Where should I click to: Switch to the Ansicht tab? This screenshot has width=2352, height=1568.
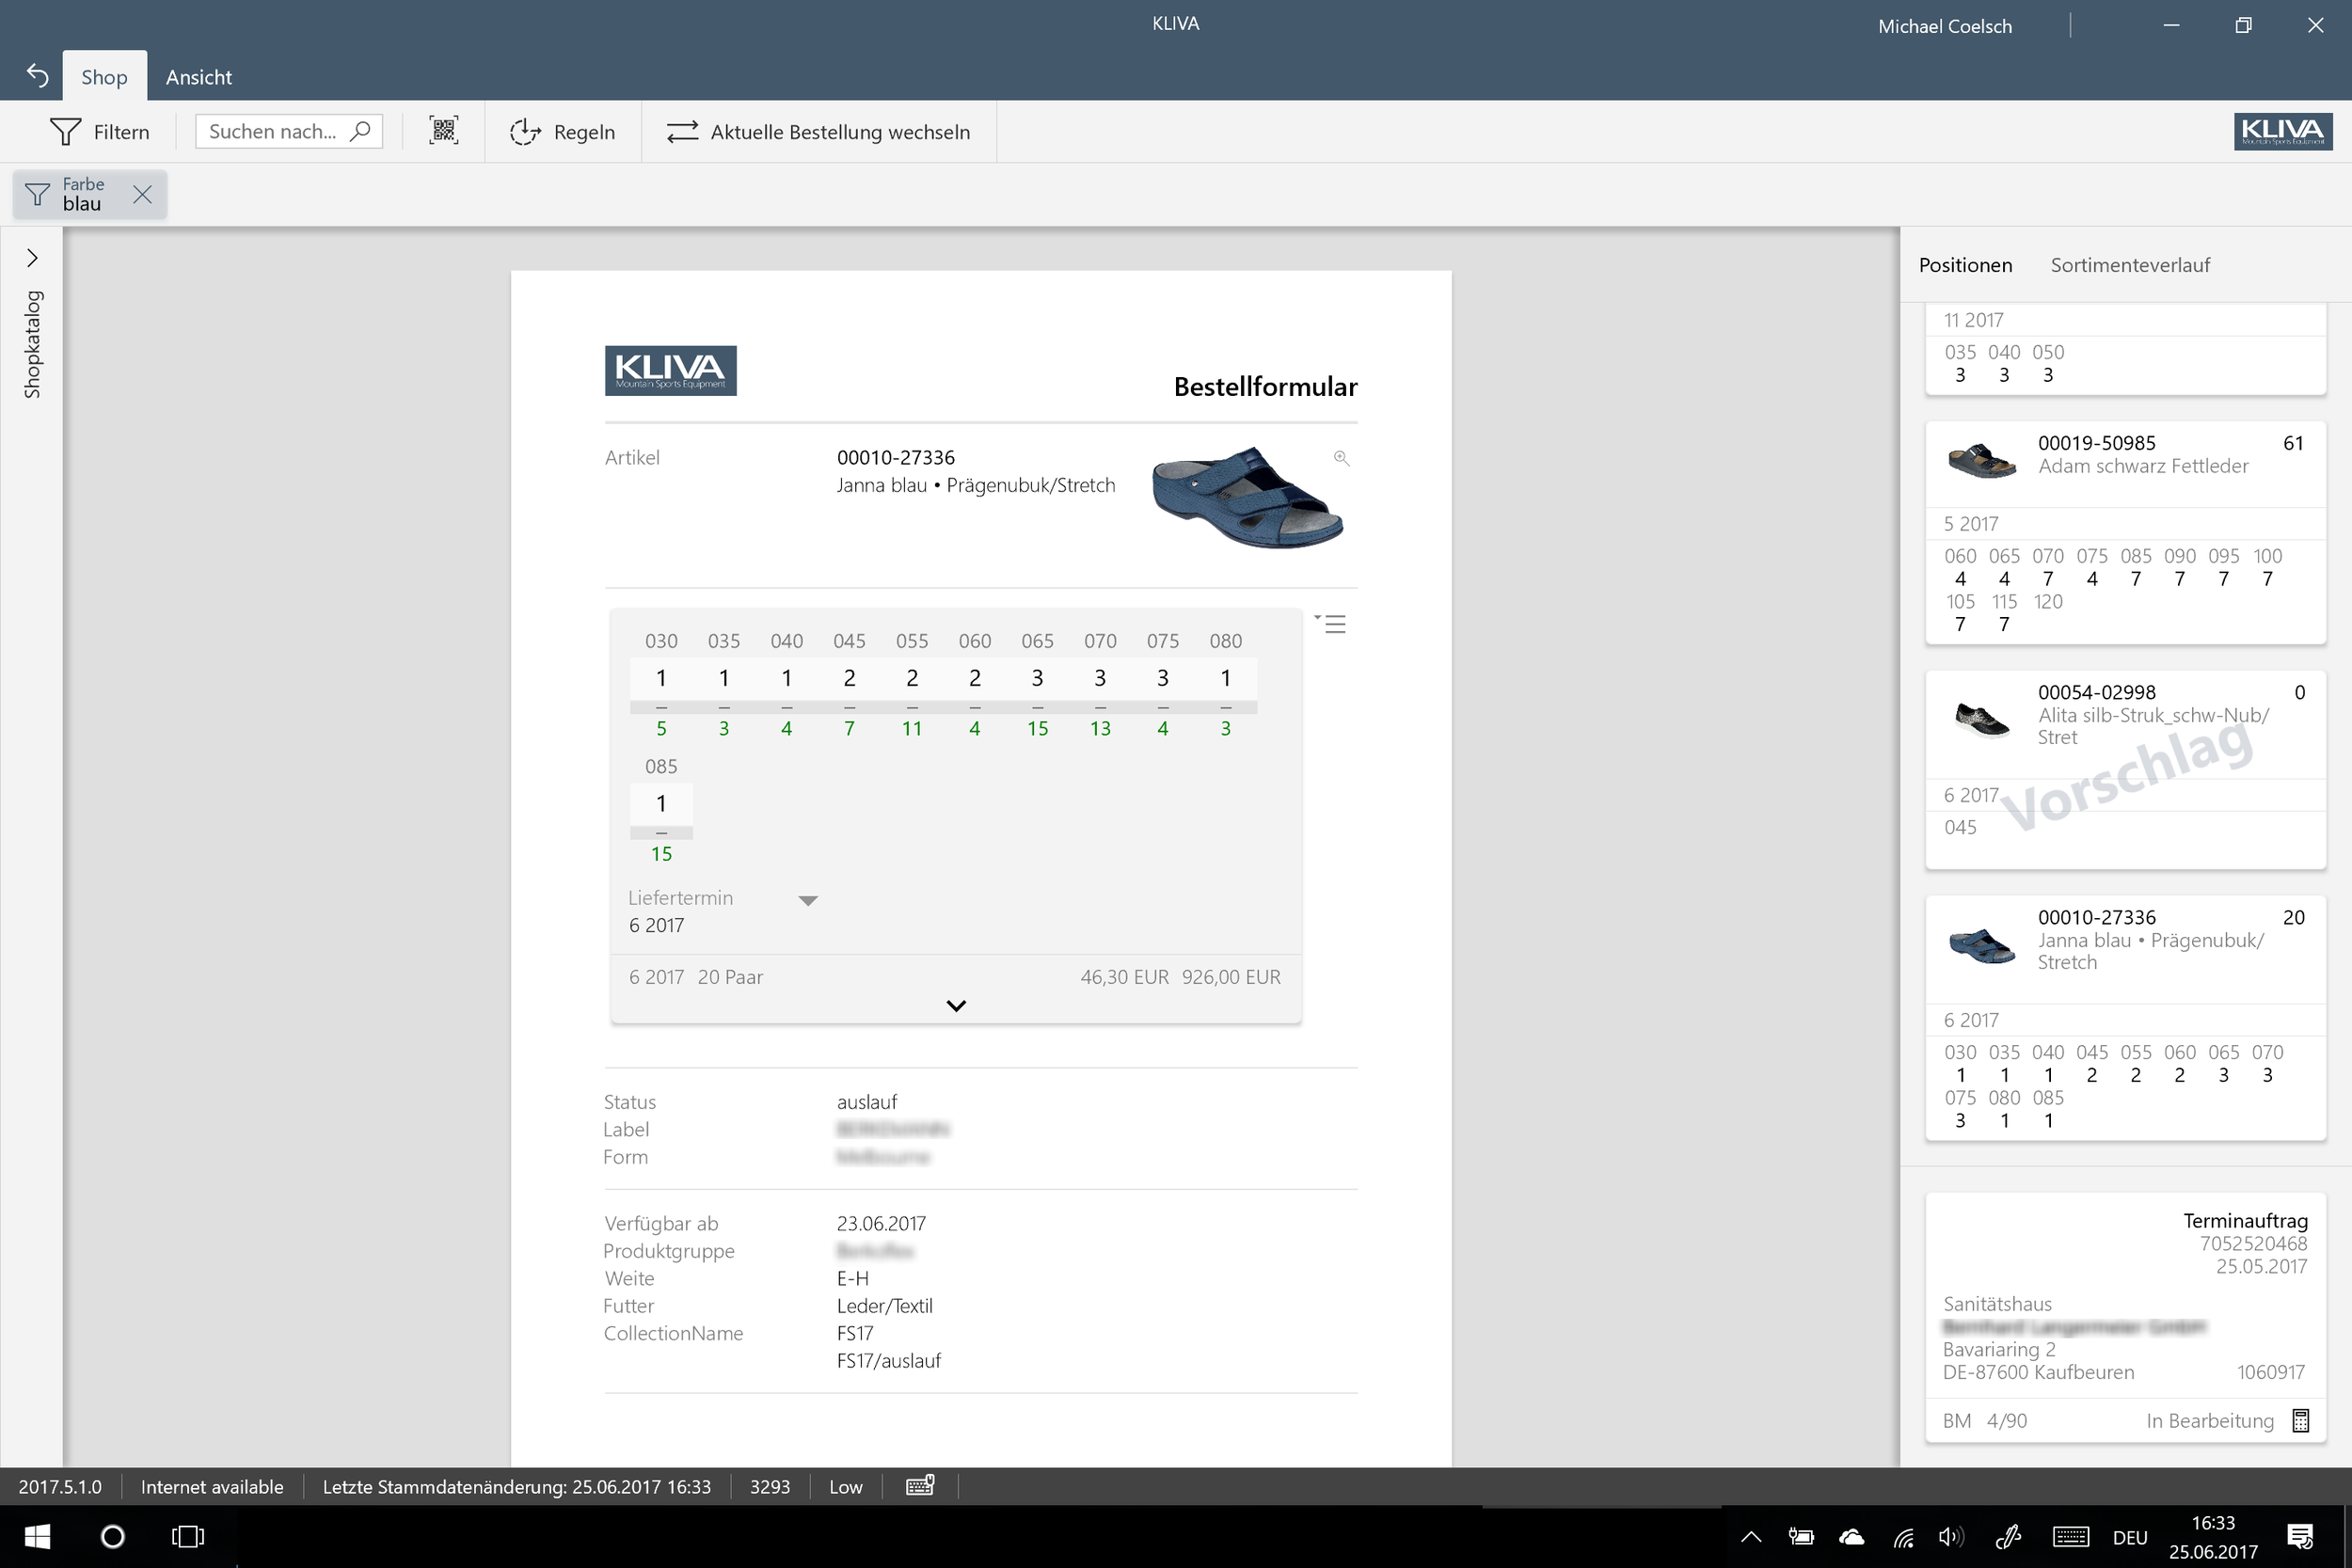point(198,76)
